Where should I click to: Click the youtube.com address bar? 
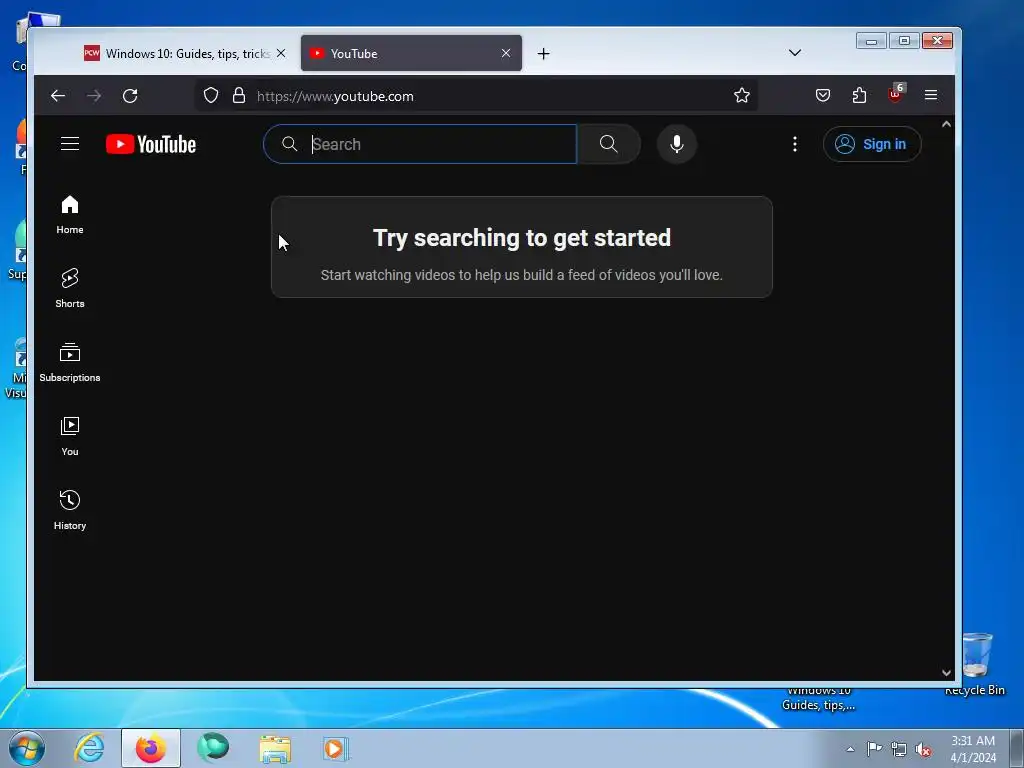pos(477,96)
